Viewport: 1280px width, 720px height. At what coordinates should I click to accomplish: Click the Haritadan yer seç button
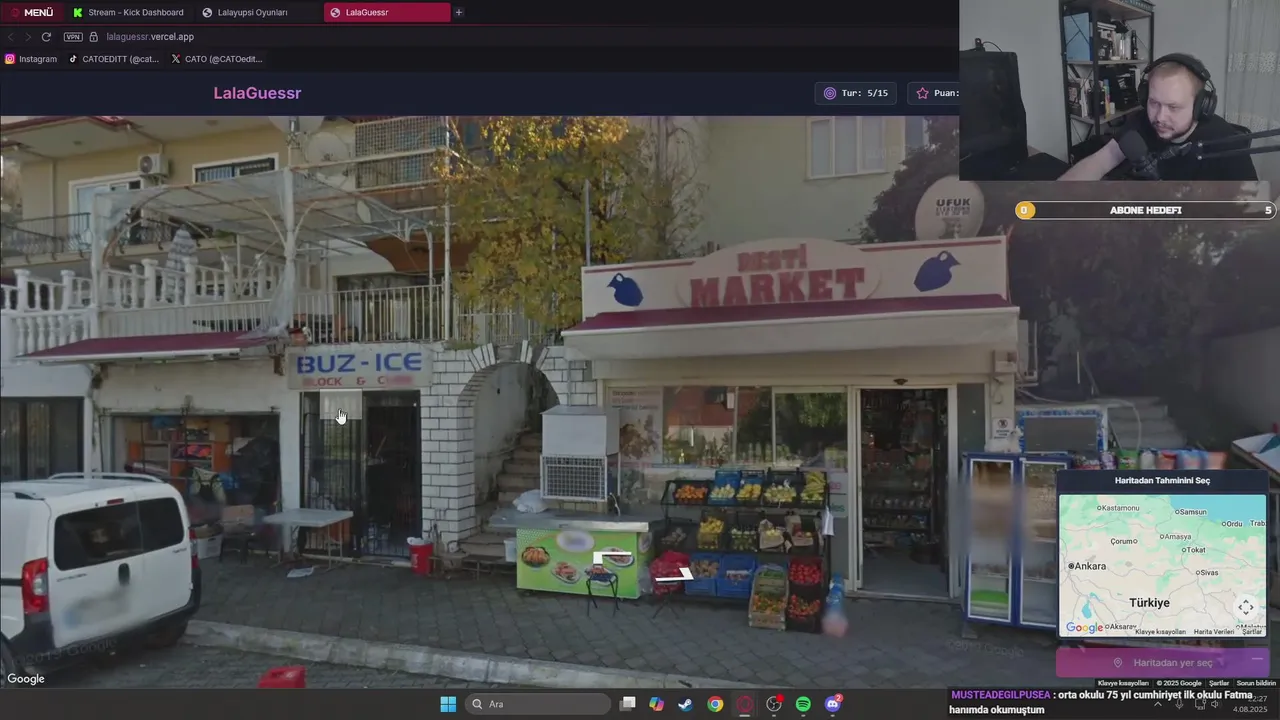pyautogui.click(x=1162, y=663)
